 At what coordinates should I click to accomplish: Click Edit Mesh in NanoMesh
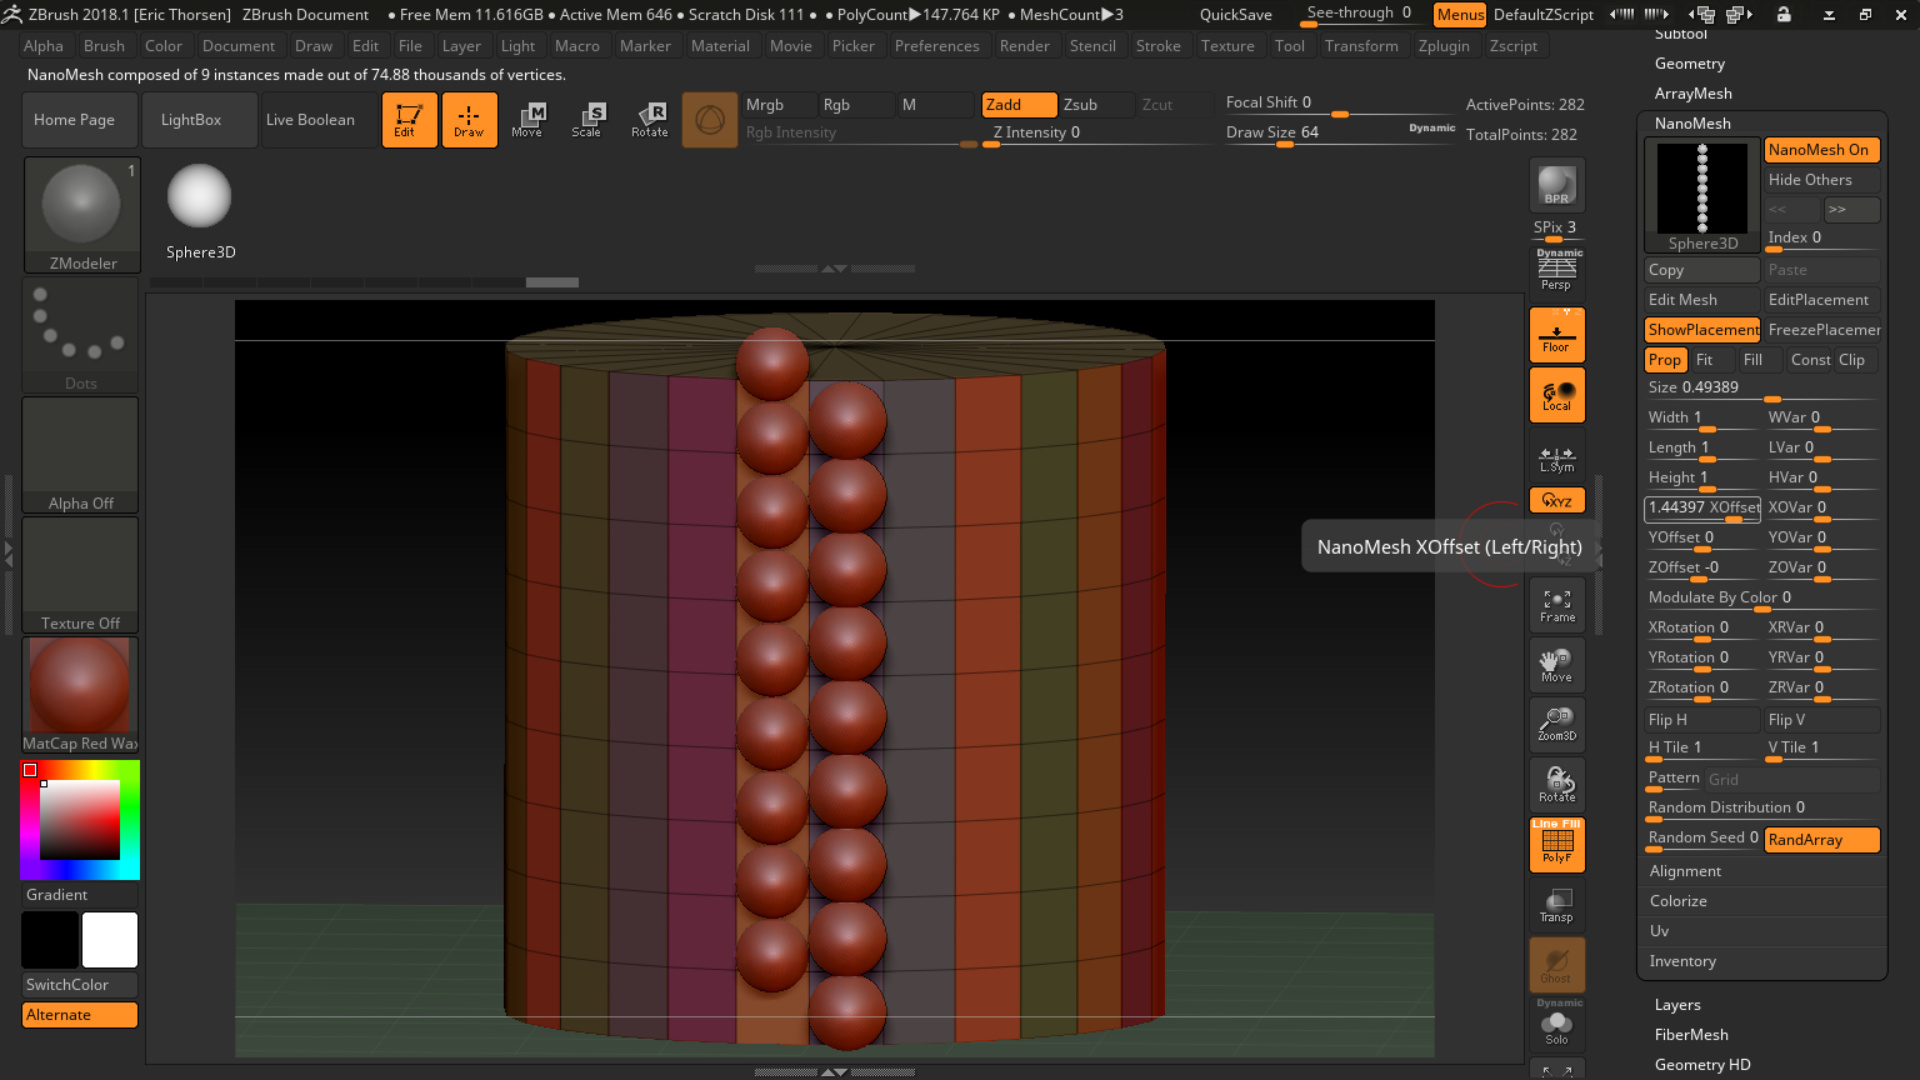click(1702, 300)
